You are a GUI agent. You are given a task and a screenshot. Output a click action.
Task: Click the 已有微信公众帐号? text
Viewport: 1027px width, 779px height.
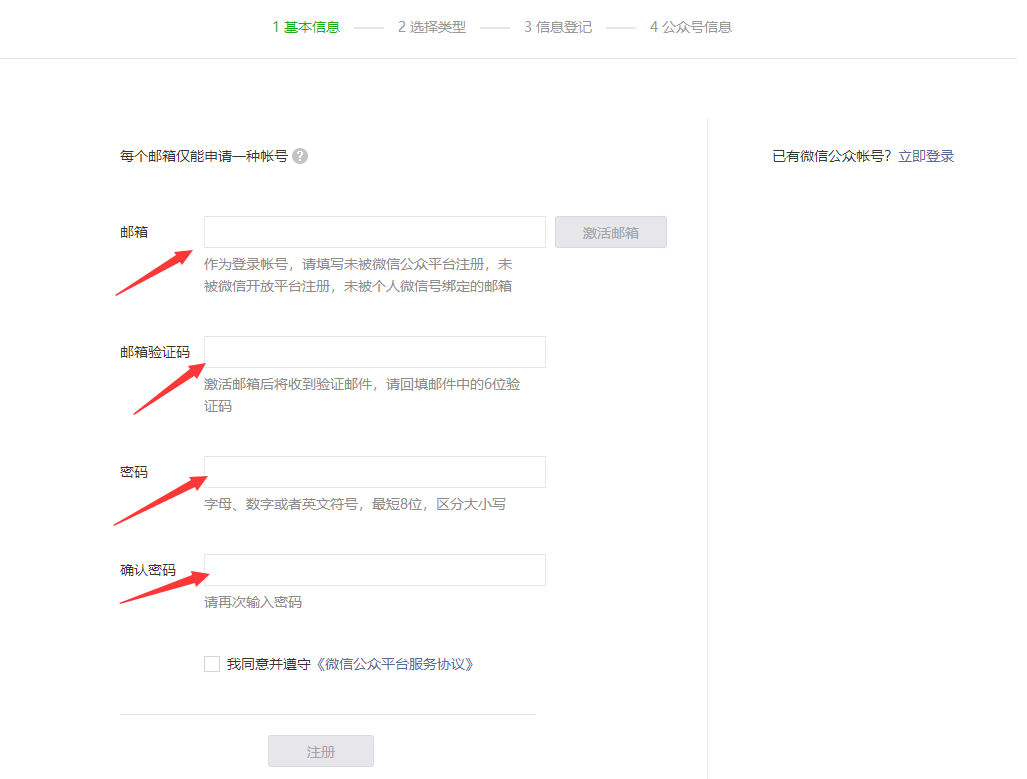(x=832, y=156)
